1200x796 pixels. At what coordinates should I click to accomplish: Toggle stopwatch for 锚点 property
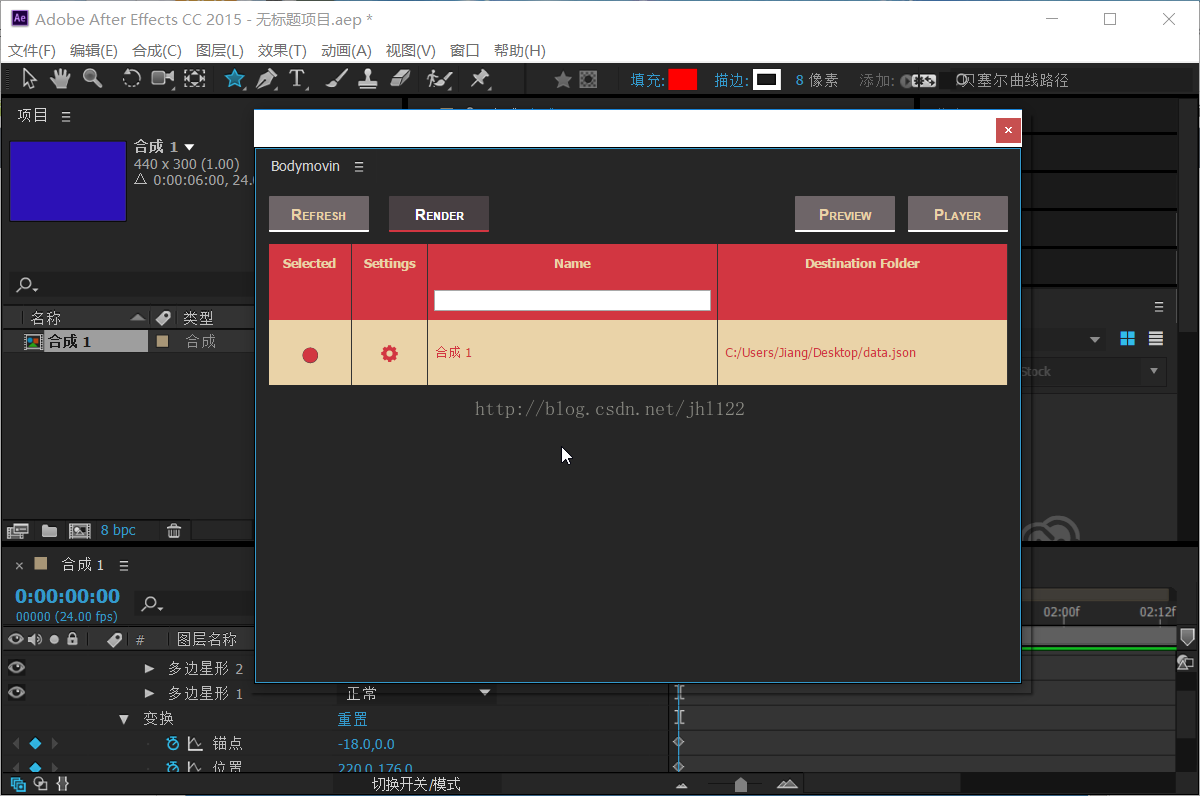[172, 743]
